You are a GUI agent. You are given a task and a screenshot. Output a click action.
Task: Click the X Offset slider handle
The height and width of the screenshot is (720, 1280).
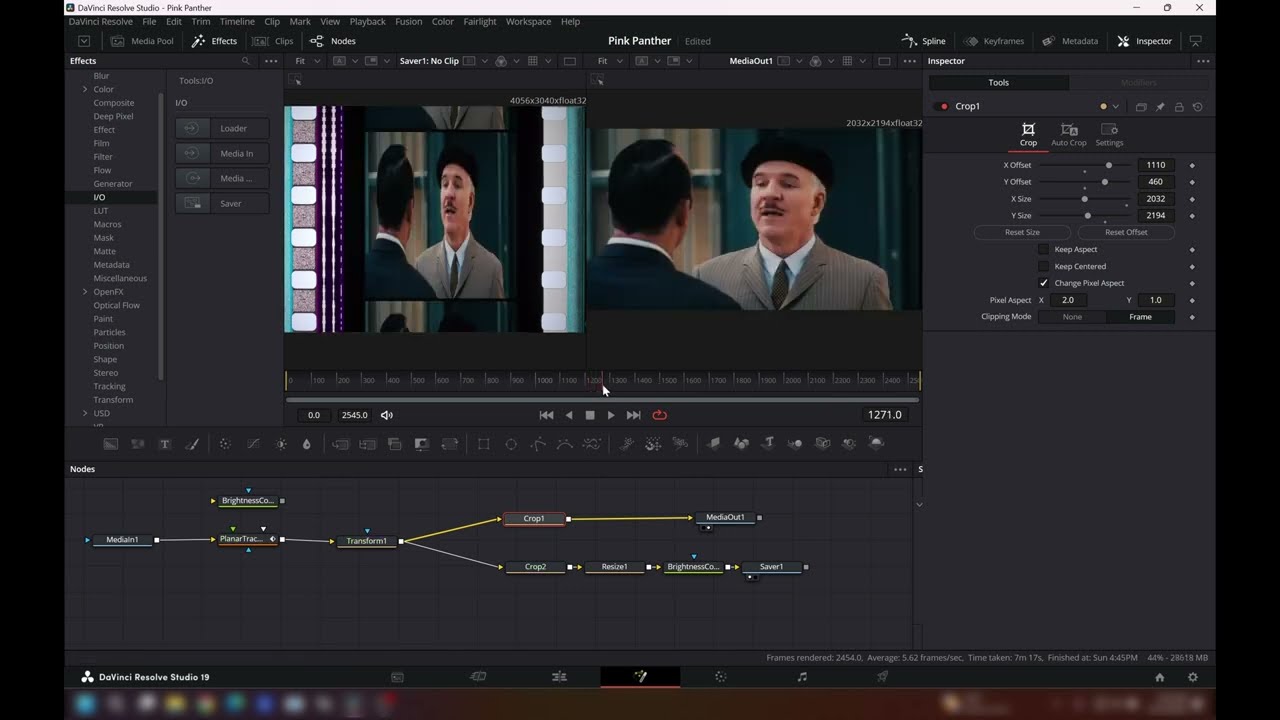click(x=1108, y=165)
